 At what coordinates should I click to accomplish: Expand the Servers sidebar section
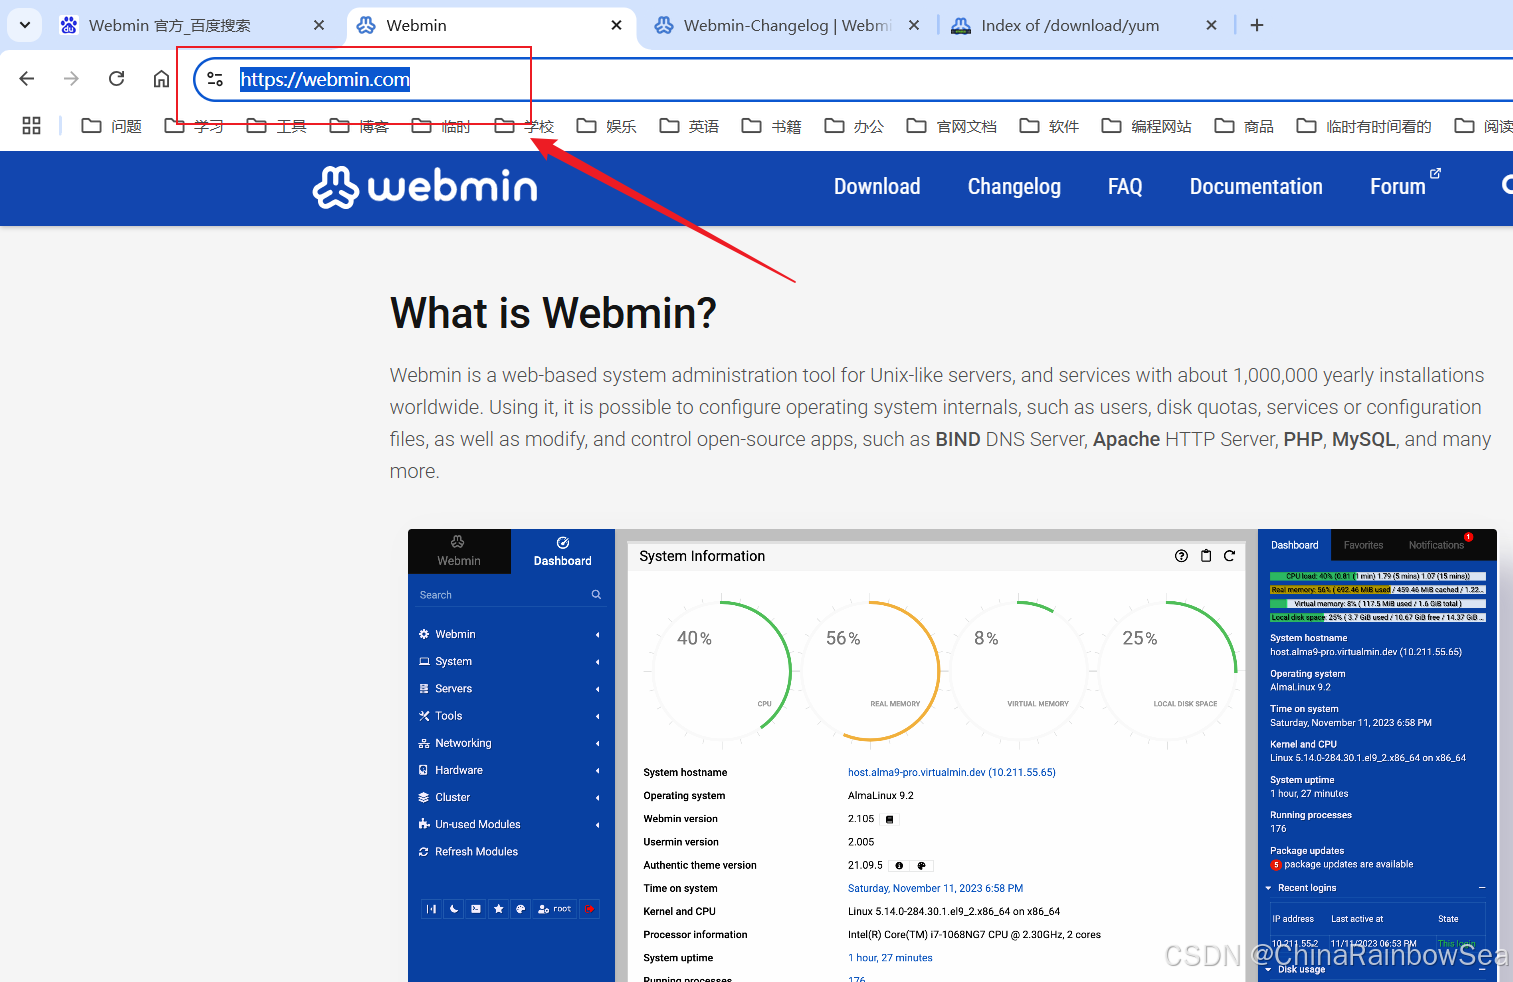454,688
